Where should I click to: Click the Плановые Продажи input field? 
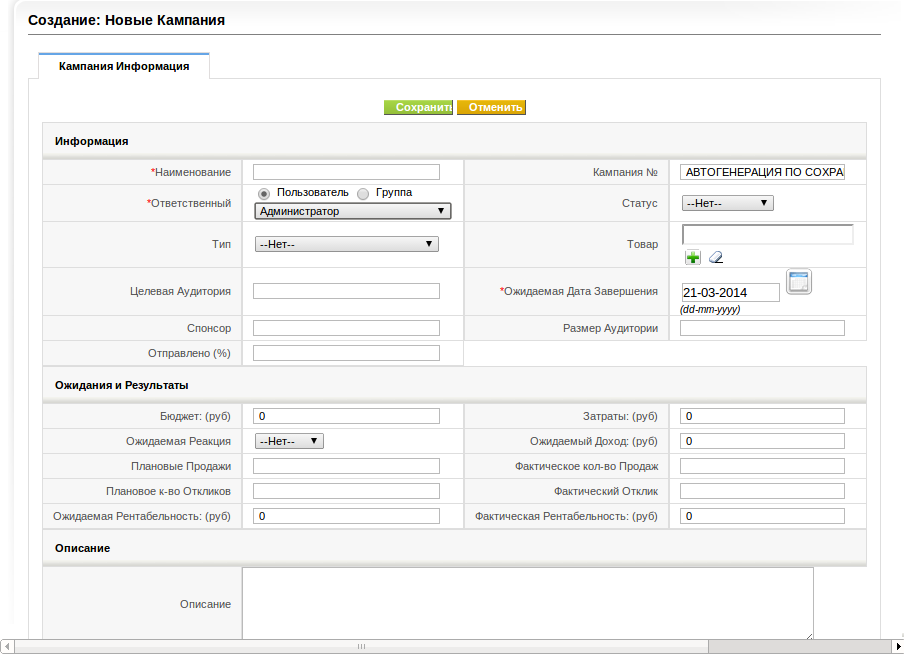tap(346, 466)
